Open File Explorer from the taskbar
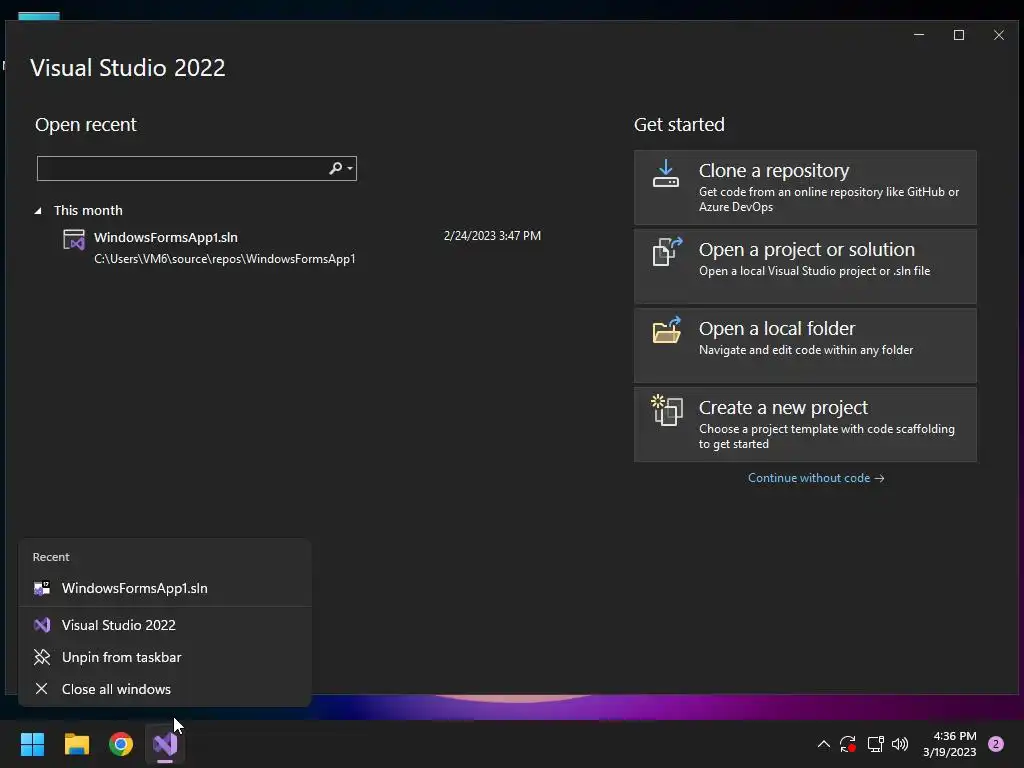The width and height of the screenshot is (1024, 768). 76,744
